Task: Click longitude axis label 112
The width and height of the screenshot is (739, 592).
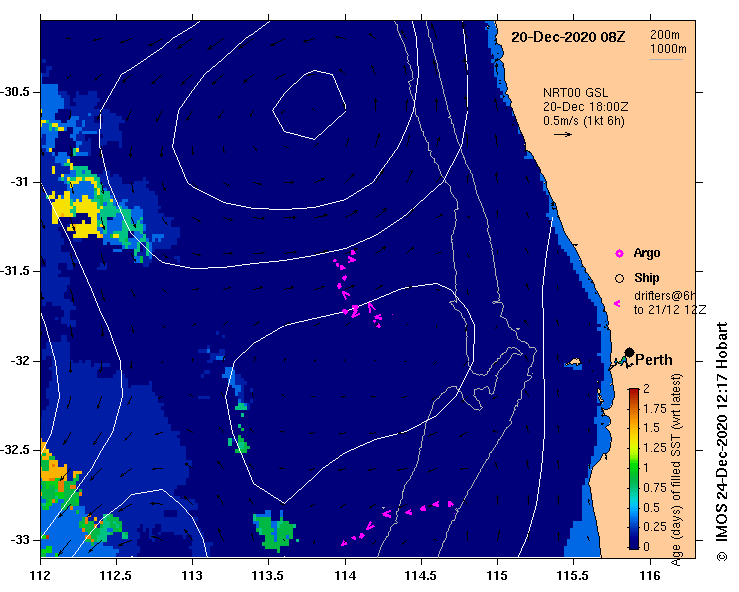Action: (x=41, y=576)
